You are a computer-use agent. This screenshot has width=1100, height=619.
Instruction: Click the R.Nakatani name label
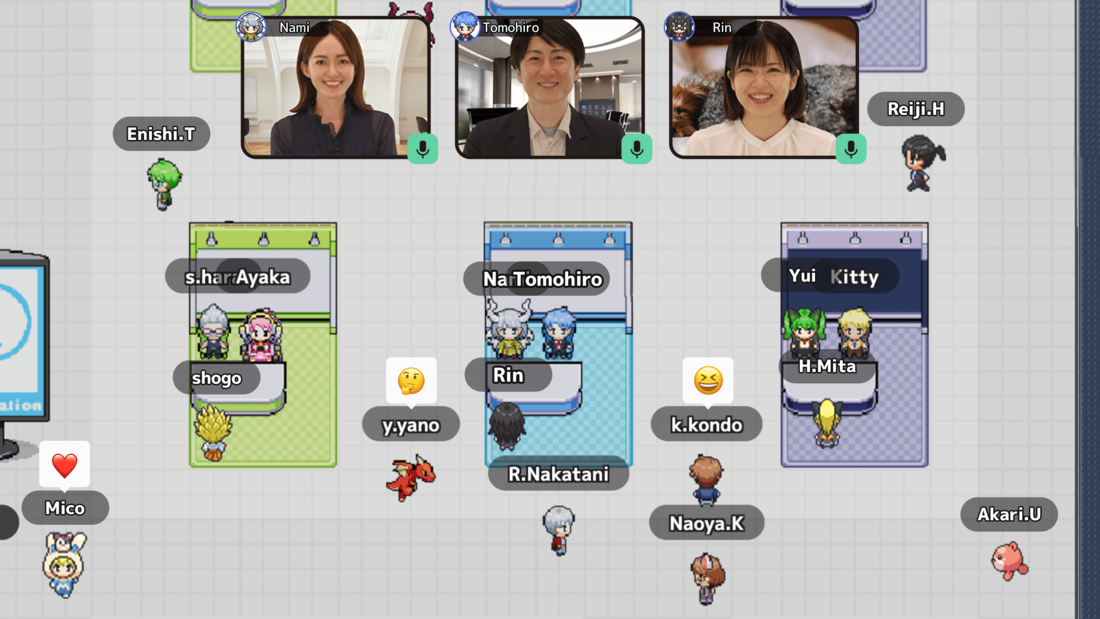pyautogui.click(x=558, y=474)
